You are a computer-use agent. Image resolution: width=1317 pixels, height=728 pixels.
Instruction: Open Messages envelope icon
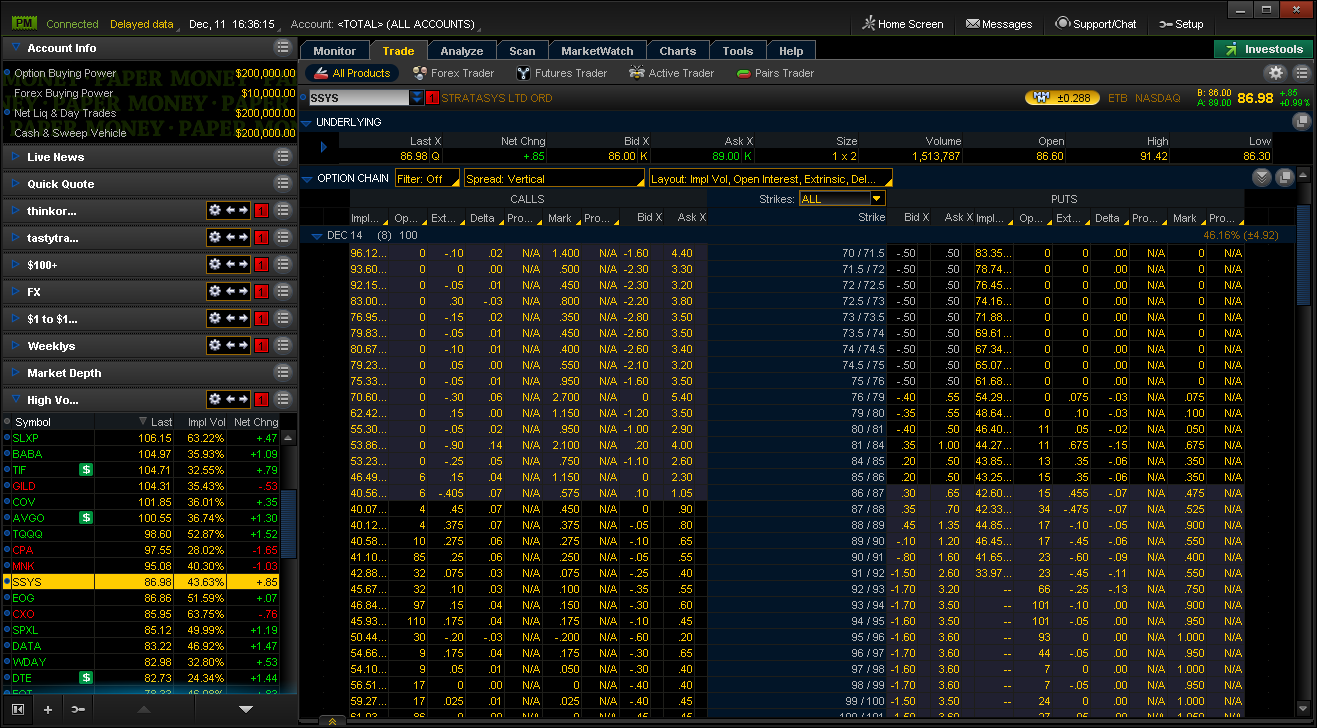point(973,24)
